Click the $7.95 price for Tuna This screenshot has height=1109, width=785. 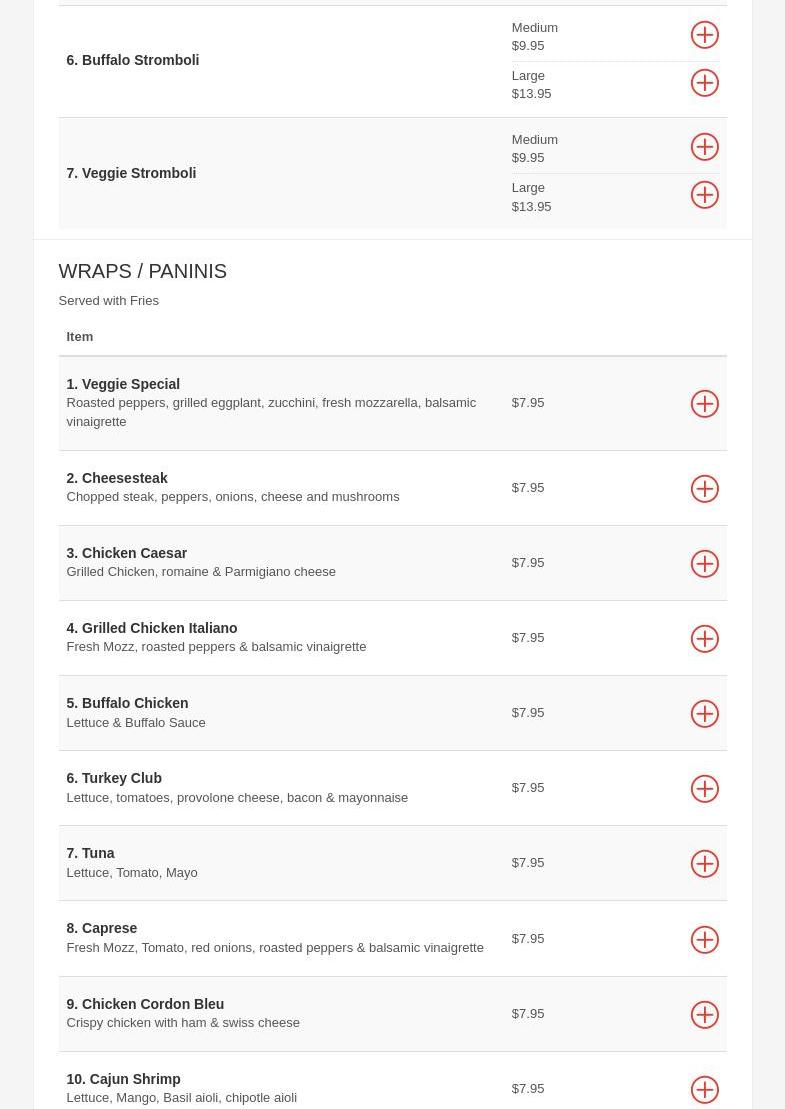[528, 863]
